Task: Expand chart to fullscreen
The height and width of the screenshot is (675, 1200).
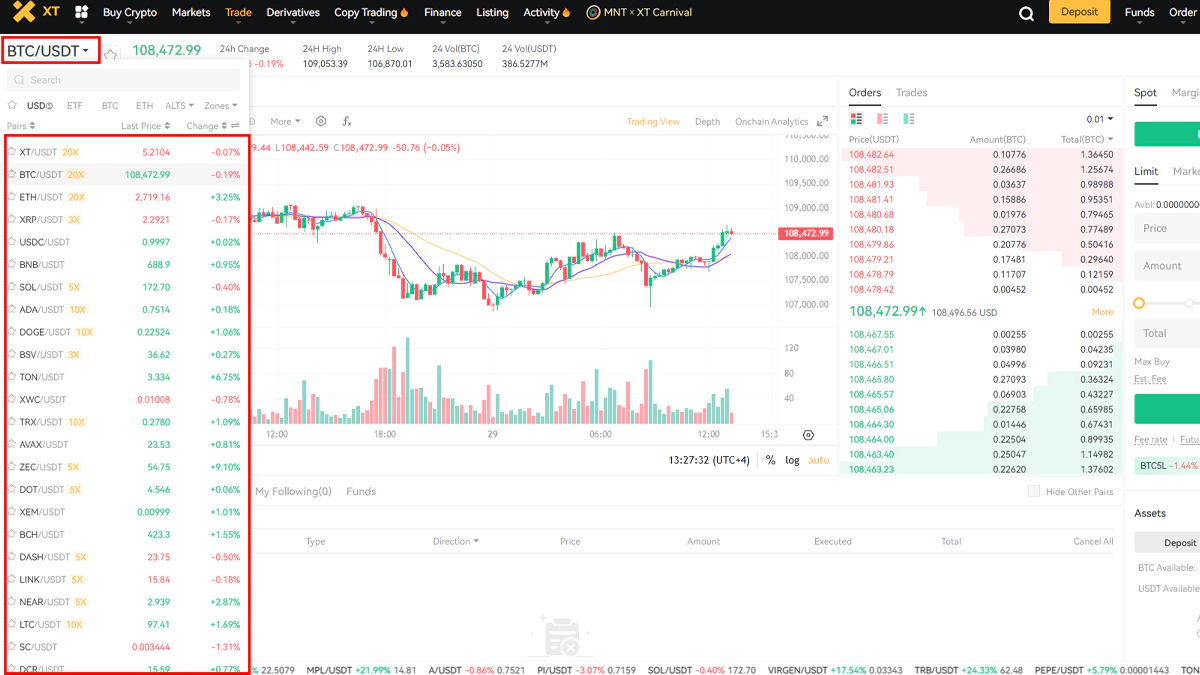Action: pyautogui.click(x=823, y=121)
